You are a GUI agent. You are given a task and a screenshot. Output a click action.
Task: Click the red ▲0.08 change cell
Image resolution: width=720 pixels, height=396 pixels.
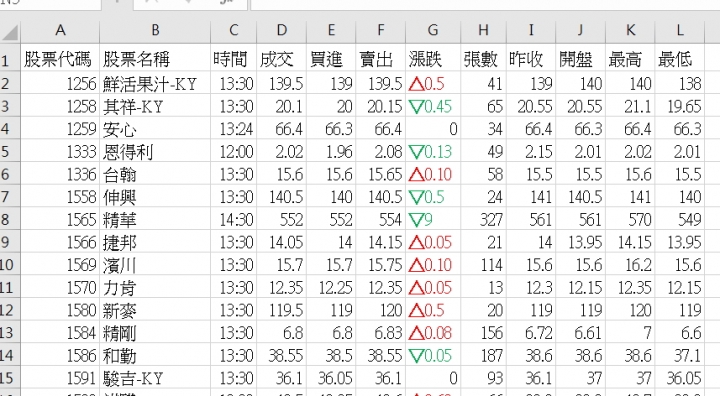(x=433, y=333)
